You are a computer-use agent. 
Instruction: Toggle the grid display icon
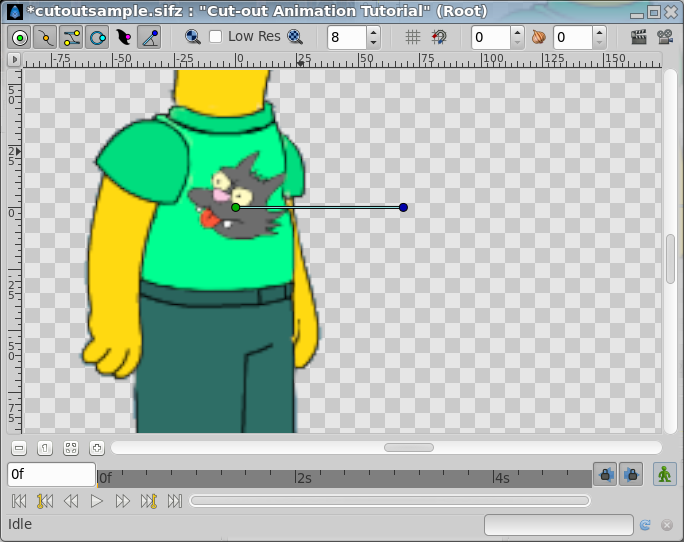point(413,38)
